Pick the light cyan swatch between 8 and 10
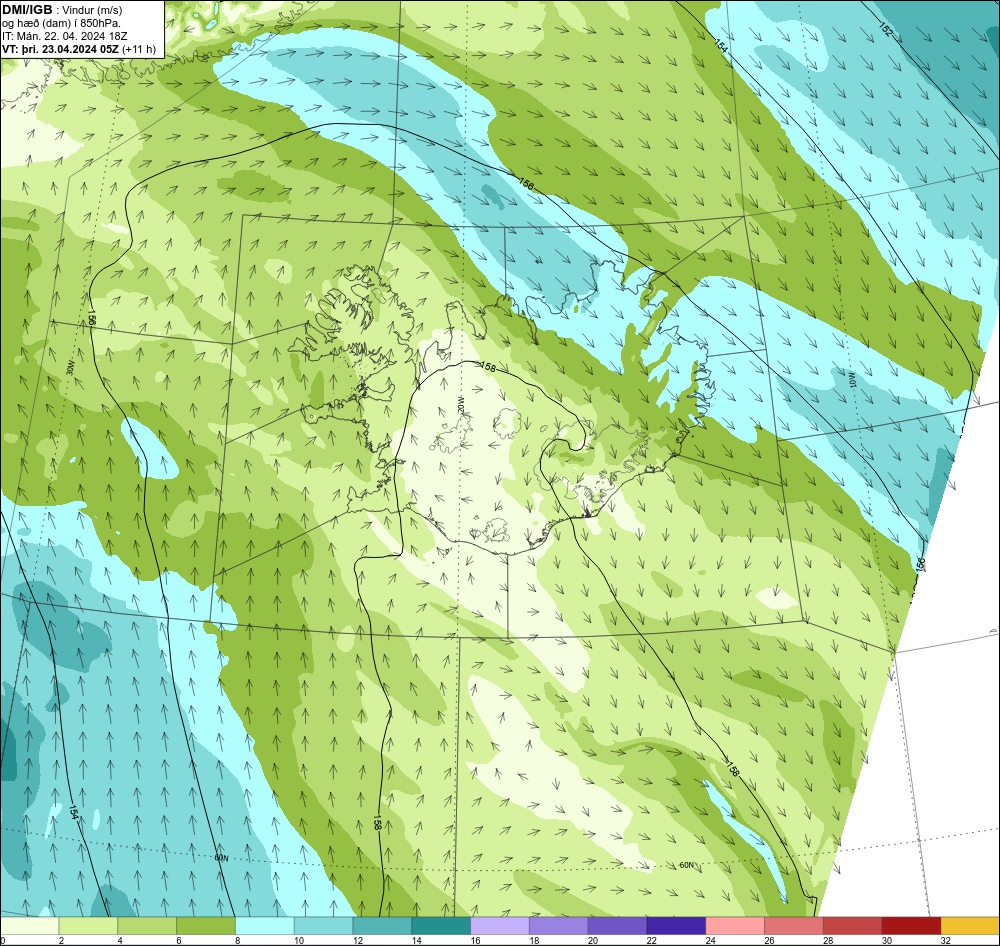 [x=265, y=925]
